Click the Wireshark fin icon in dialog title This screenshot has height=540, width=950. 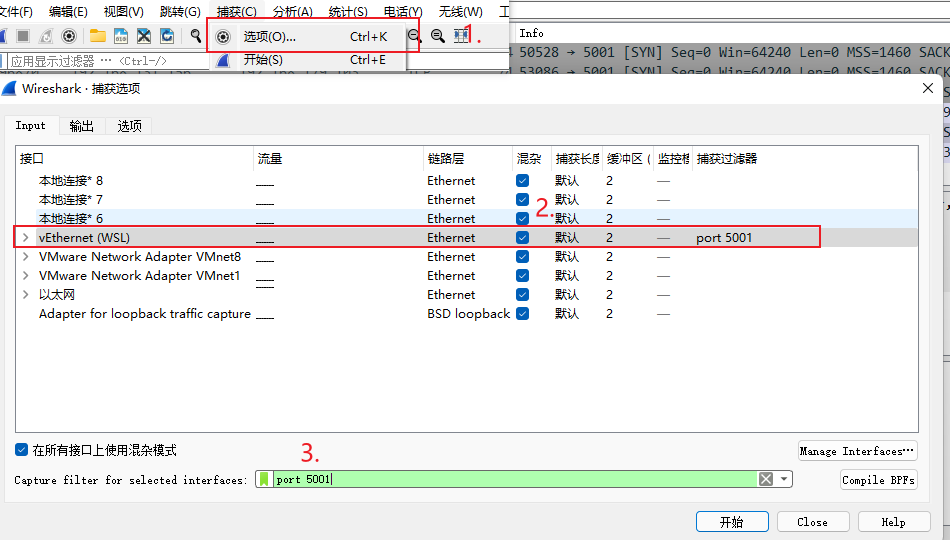9,88
